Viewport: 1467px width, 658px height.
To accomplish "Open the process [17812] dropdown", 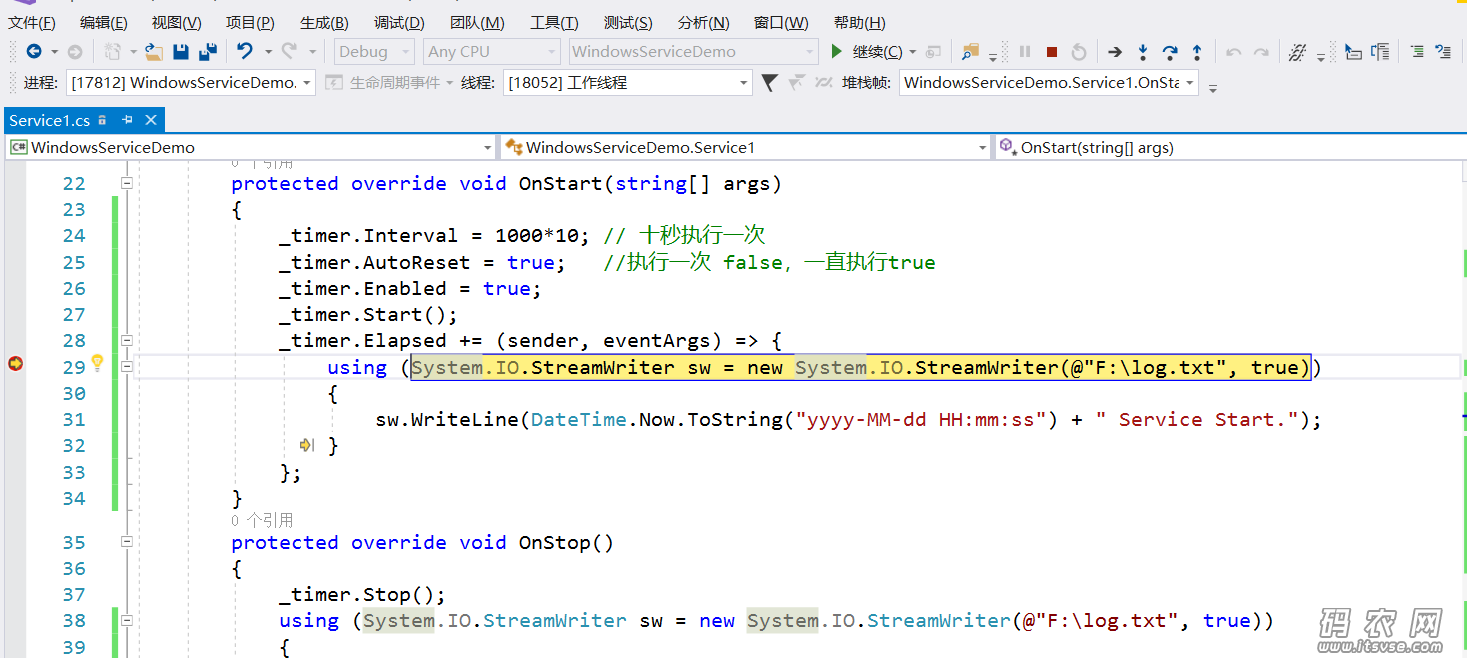I will point(191,82).
